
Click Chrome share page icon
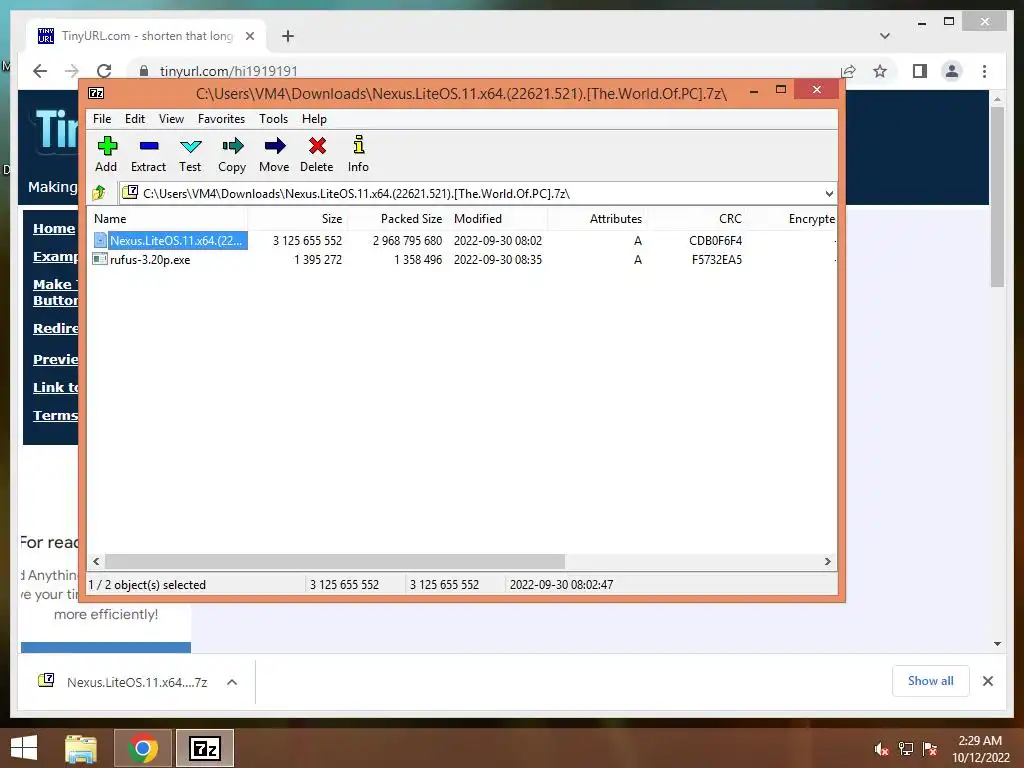coord(848,71)
